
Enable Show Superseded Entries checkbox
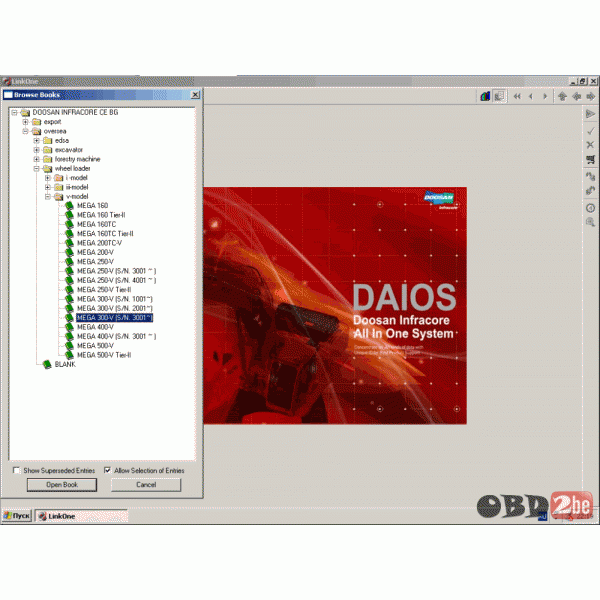point(16,470)
